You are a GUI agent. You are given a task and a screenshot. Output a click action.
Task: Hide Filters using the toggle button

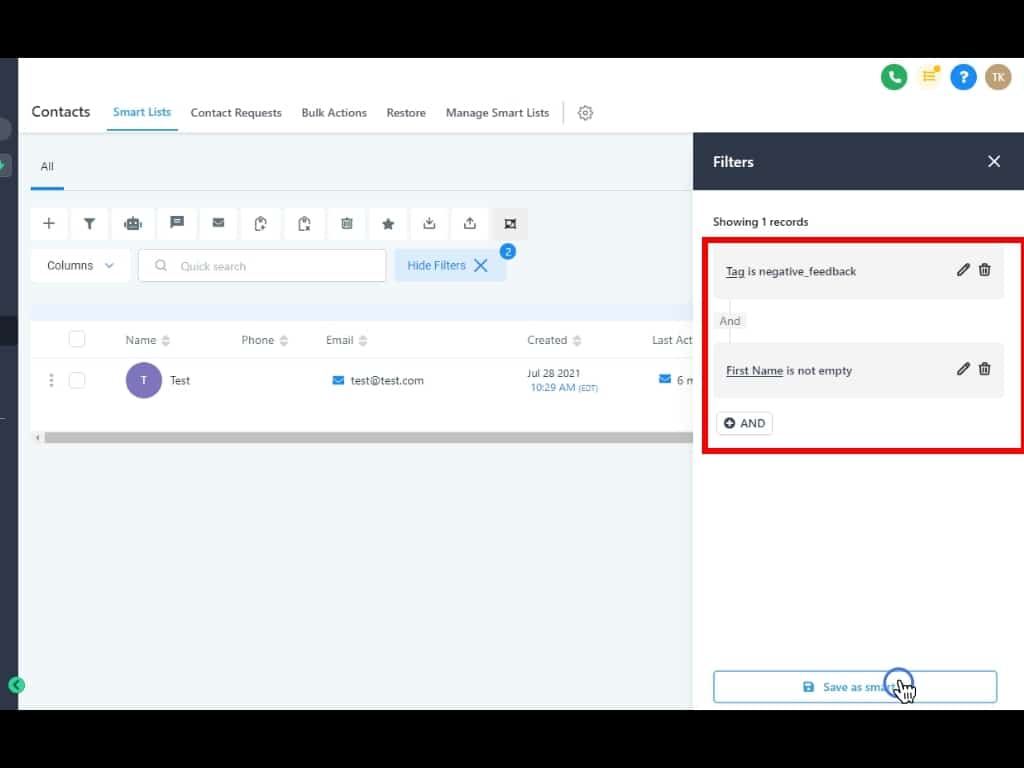[x=449, y=266]
